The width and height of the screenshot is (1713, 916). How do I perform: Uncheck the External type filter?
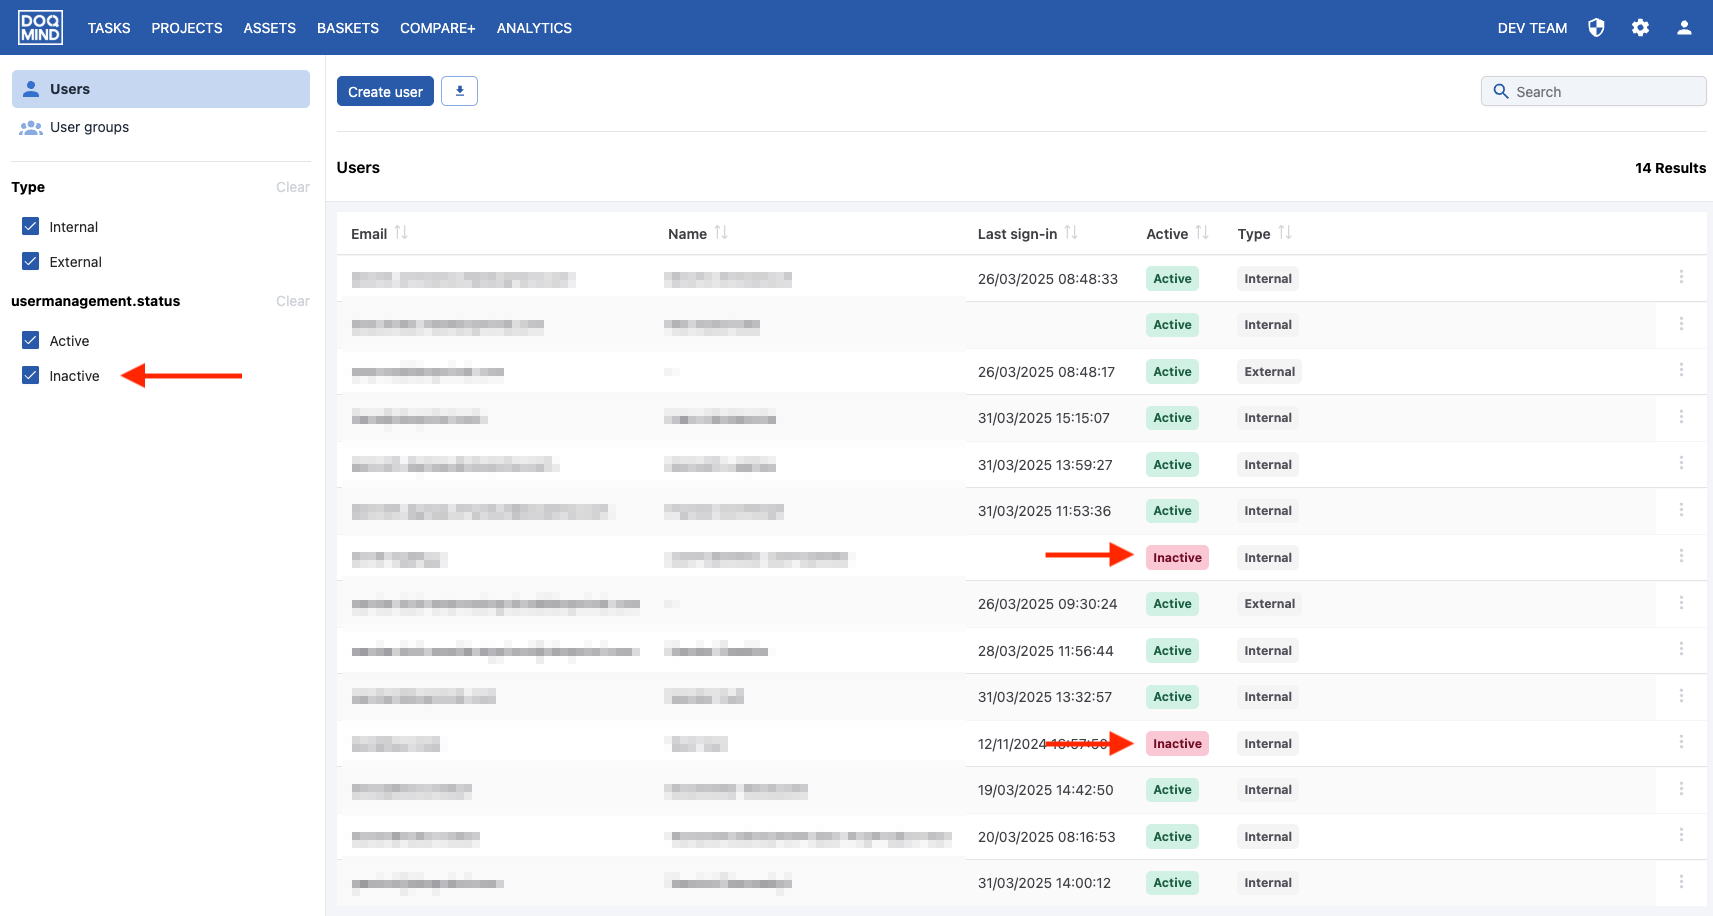[31, 262]
